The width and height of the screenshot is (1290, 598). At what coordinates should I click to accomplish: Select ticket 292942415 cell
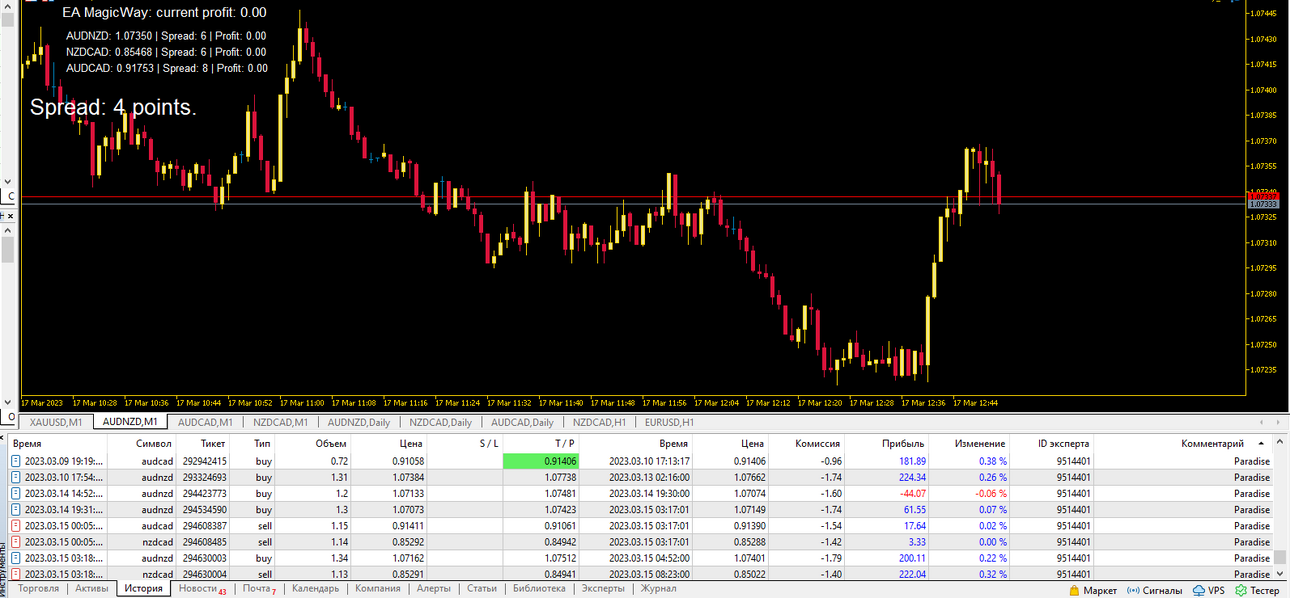click(203, 461)
